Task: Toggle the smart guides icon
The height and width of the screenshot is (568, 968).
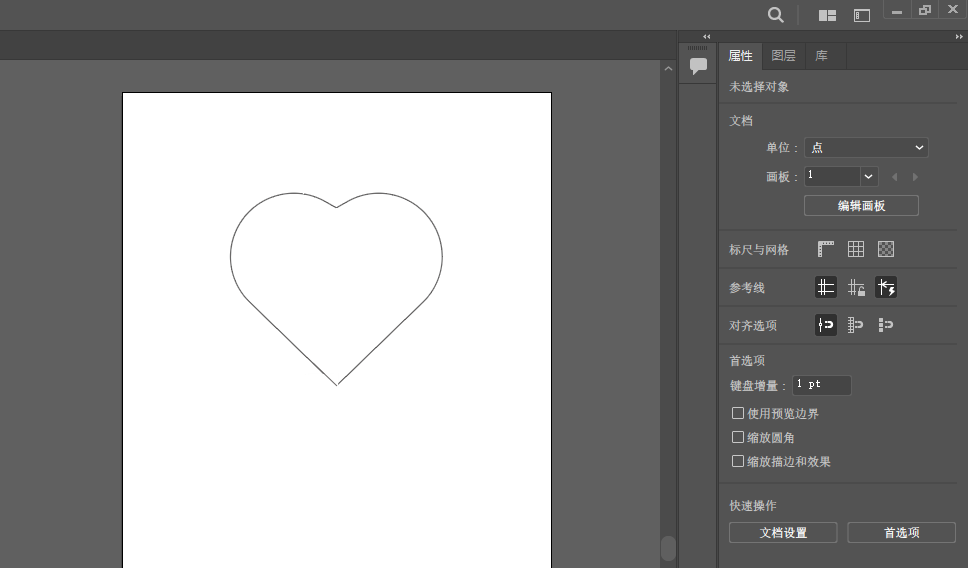Action: [x=886, y=288]
